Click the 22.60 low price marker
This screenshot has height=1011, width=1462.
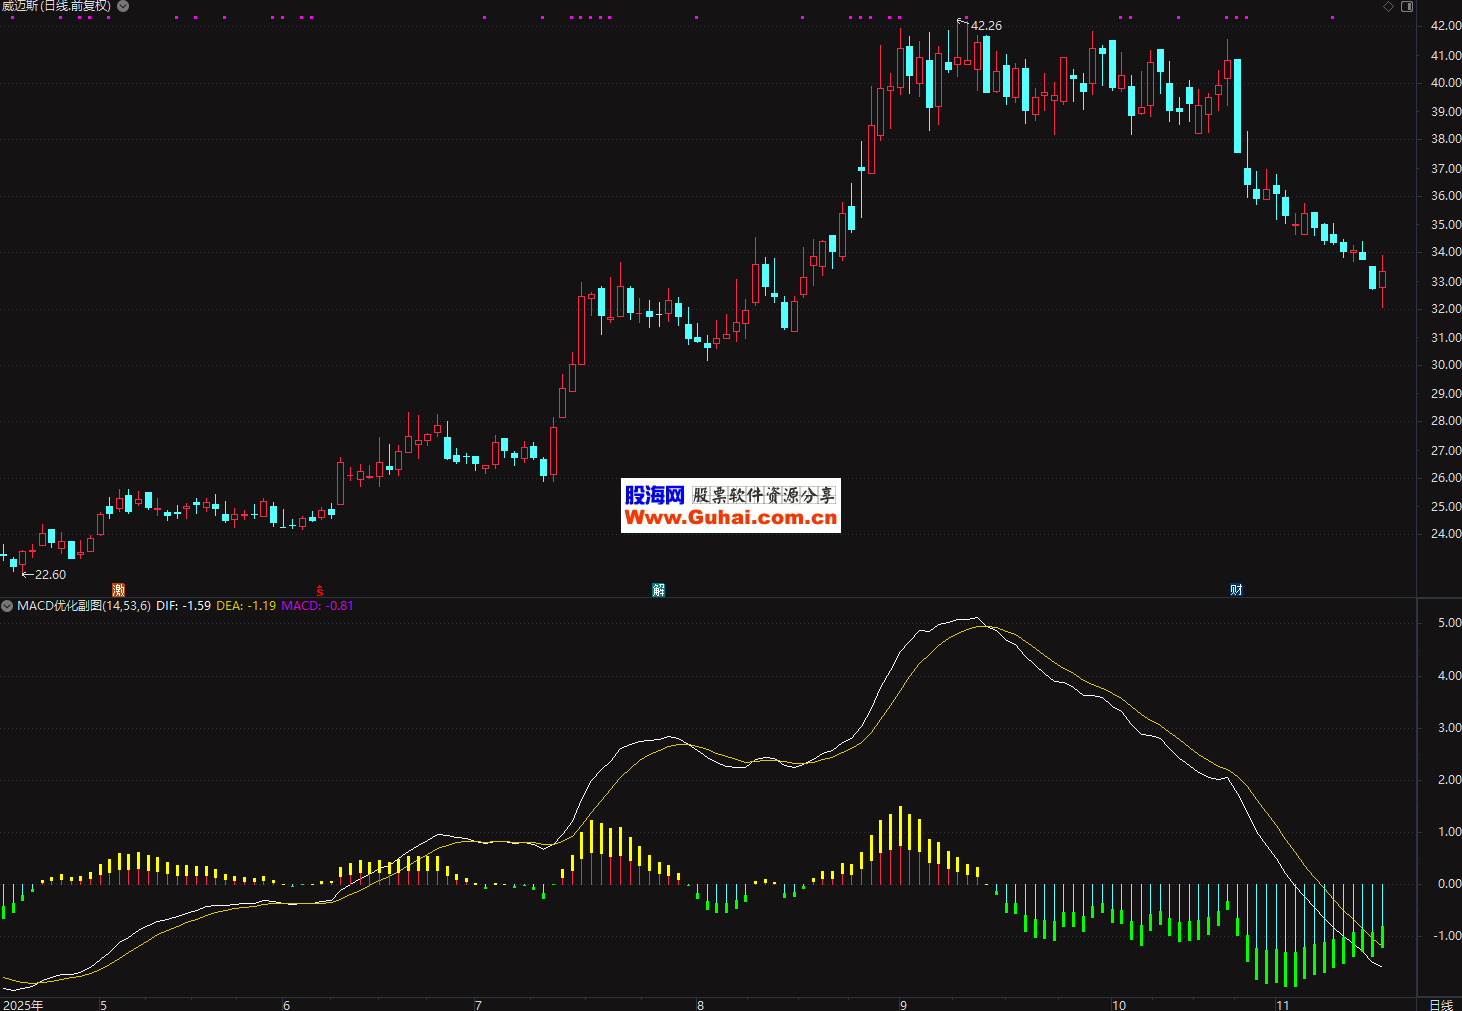(x=49, y=574)
